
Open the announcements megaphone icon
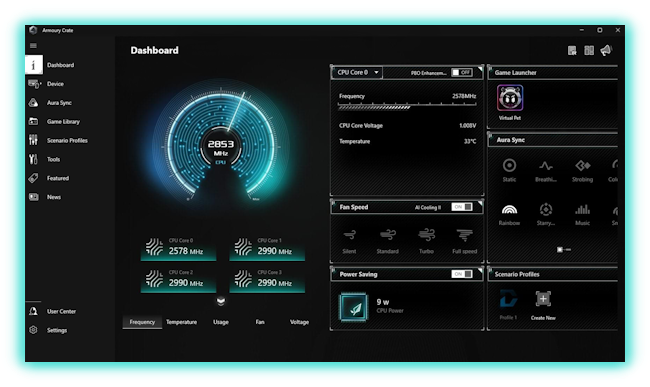pos(606,51)
